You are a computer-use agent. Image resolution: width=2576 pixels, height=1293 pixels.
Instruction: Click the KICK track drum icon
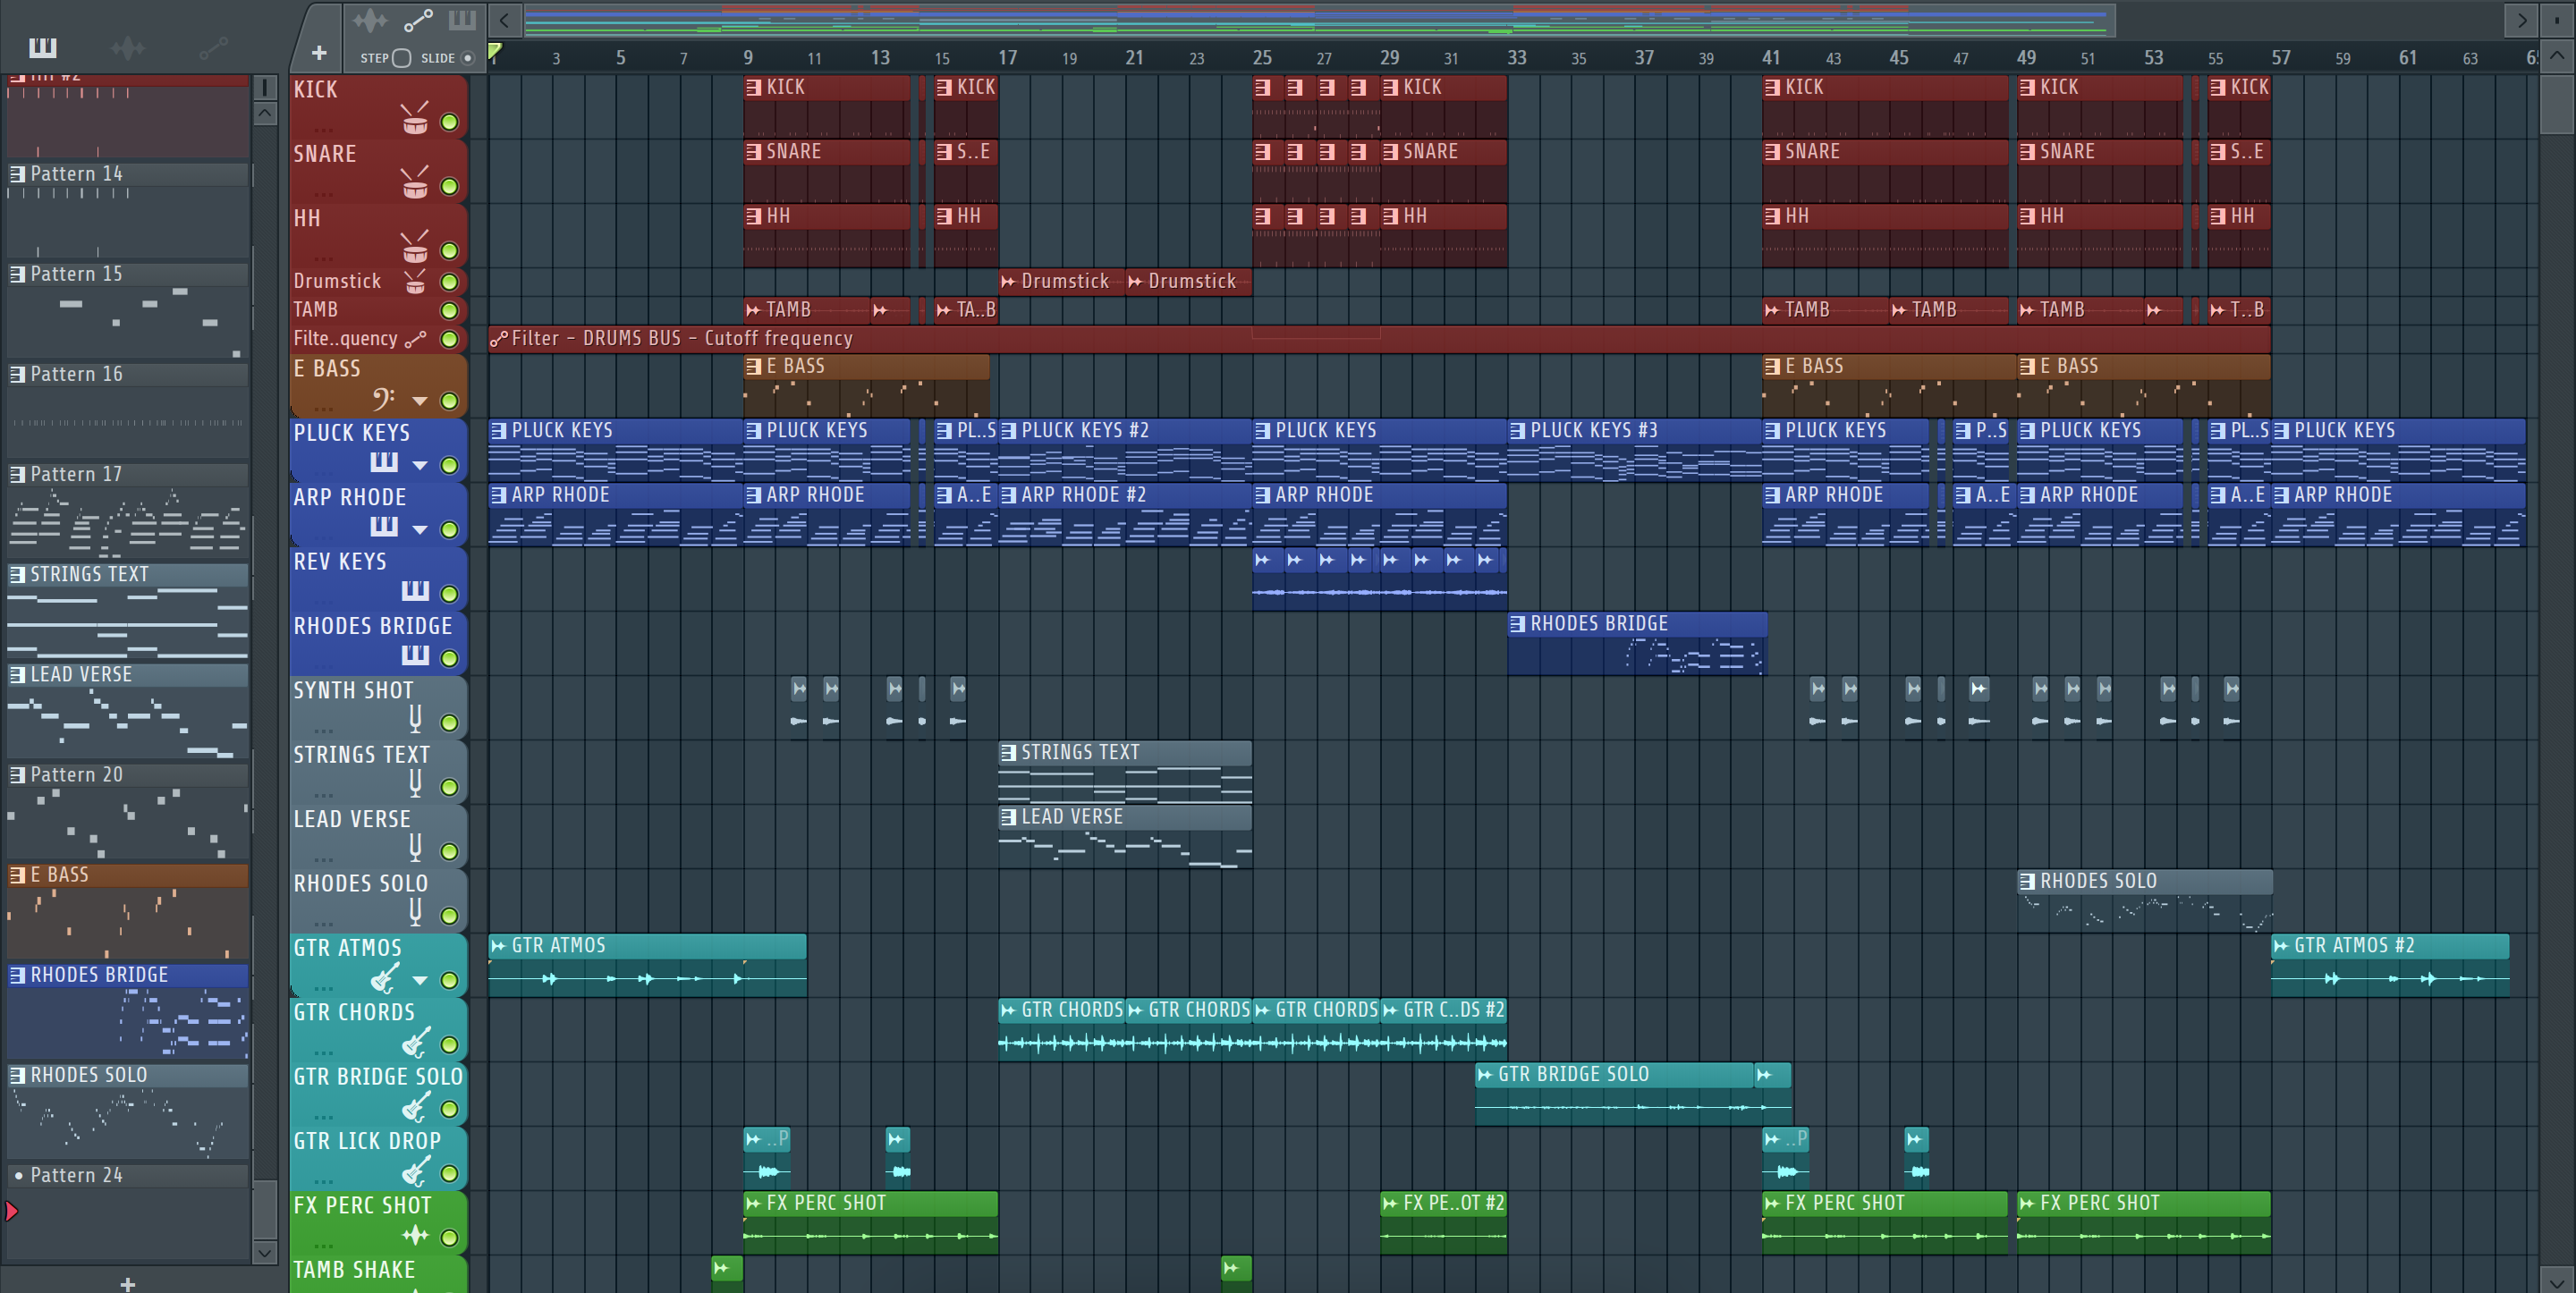pos(415,118)
